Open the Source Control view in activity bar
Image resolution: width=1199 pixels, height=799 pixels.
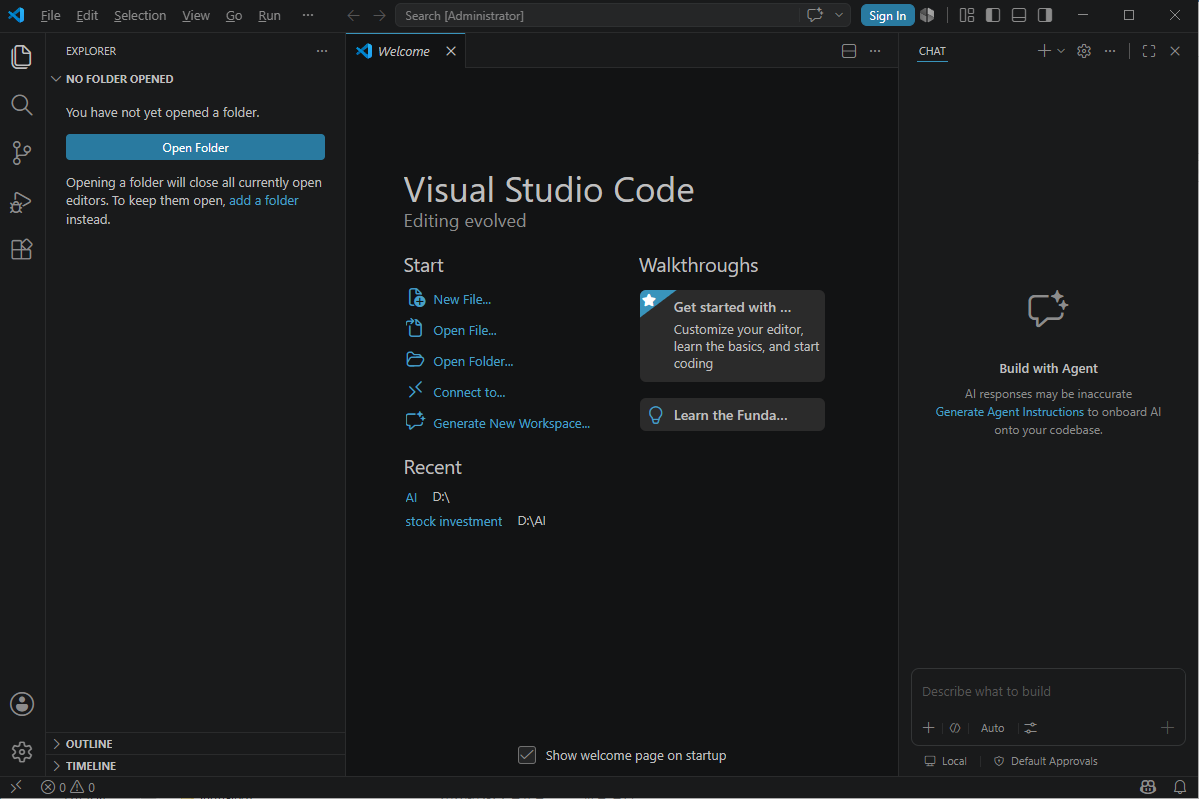(x=21, y=153)
